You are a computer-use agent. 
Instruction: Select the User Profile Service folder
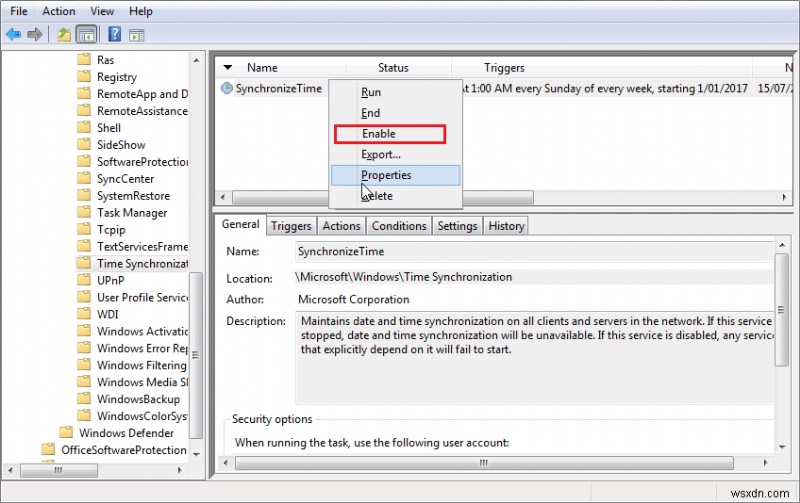(x=142, y=297)
